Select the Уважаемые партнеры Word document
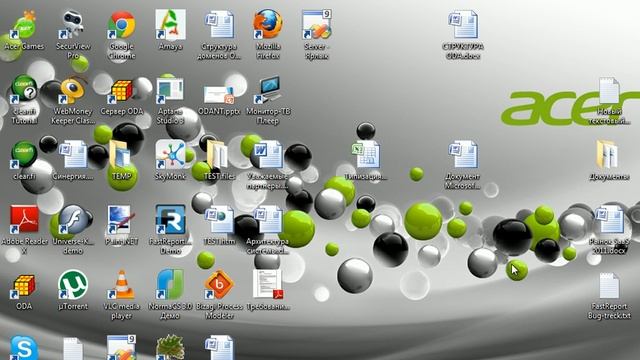640x360 pixels. 268,154
